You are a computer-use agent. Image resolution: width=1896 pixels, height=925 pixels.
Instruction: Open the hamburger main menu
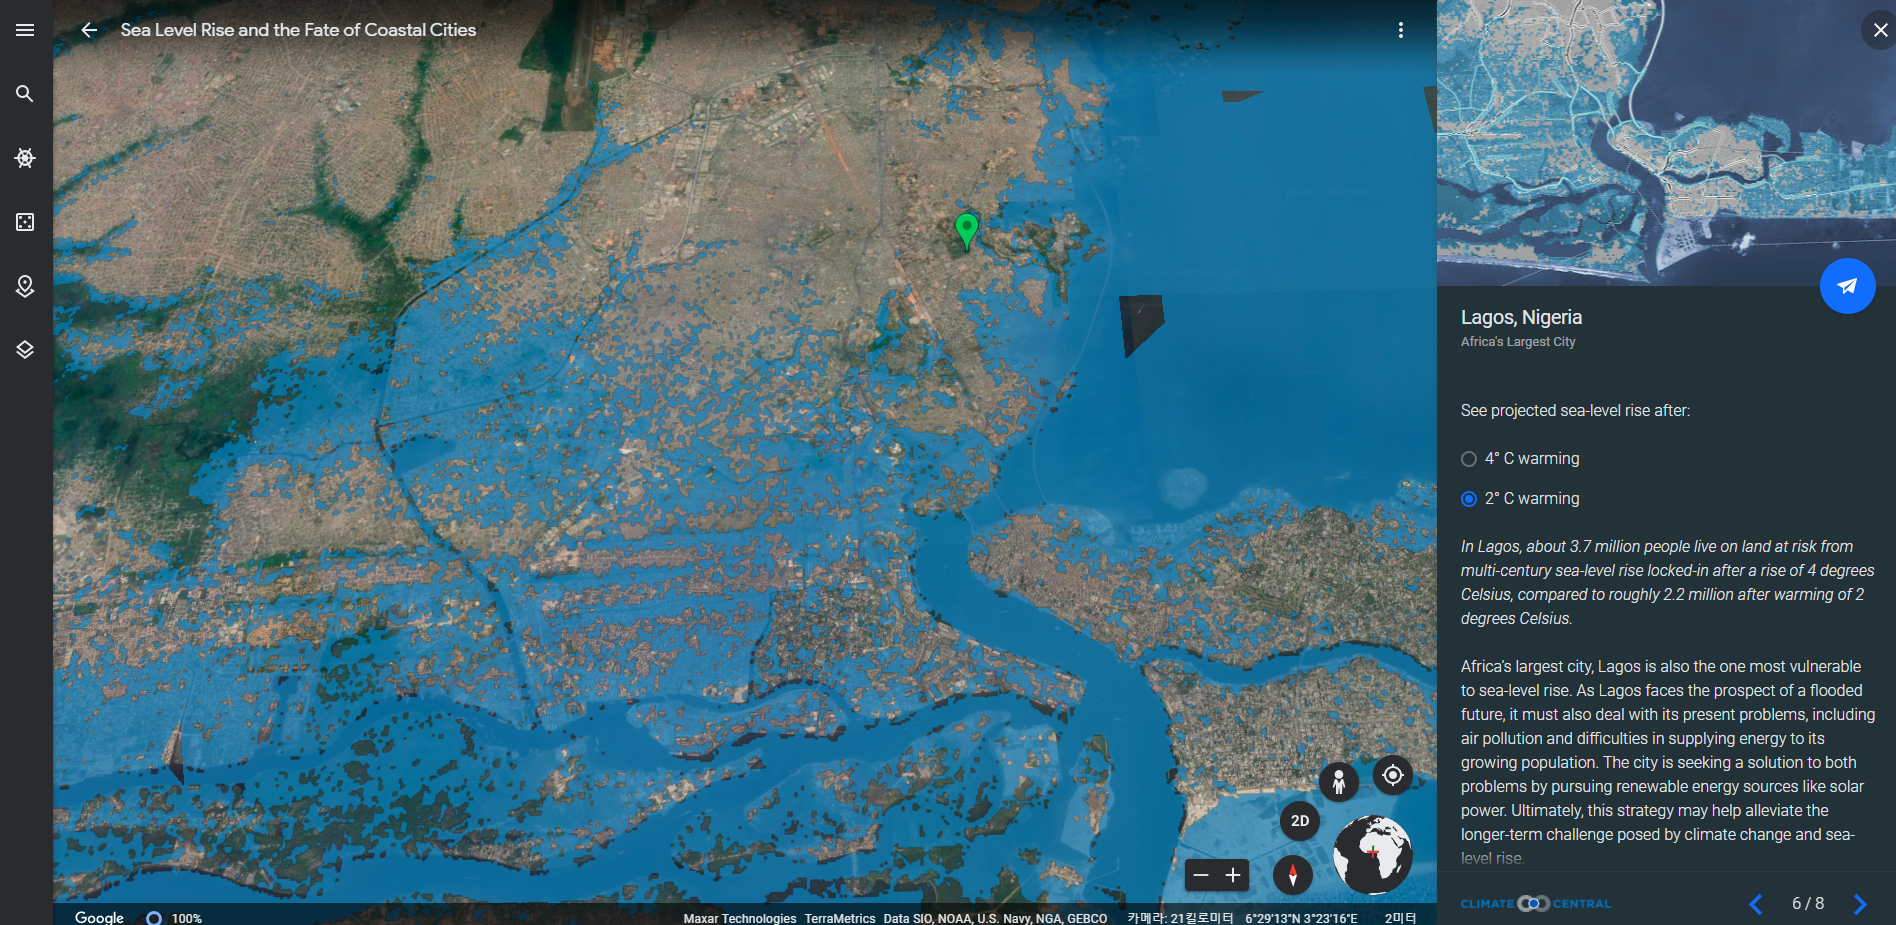pyautogui.click(x=25, y=30)
